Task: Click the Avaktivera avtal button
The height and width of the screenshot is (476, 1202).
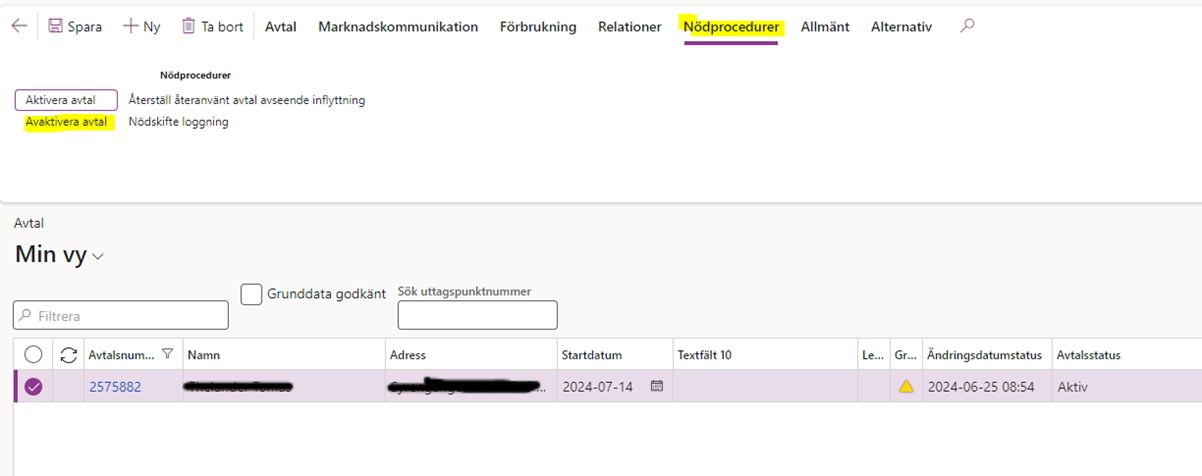Action: coord(66,122)
